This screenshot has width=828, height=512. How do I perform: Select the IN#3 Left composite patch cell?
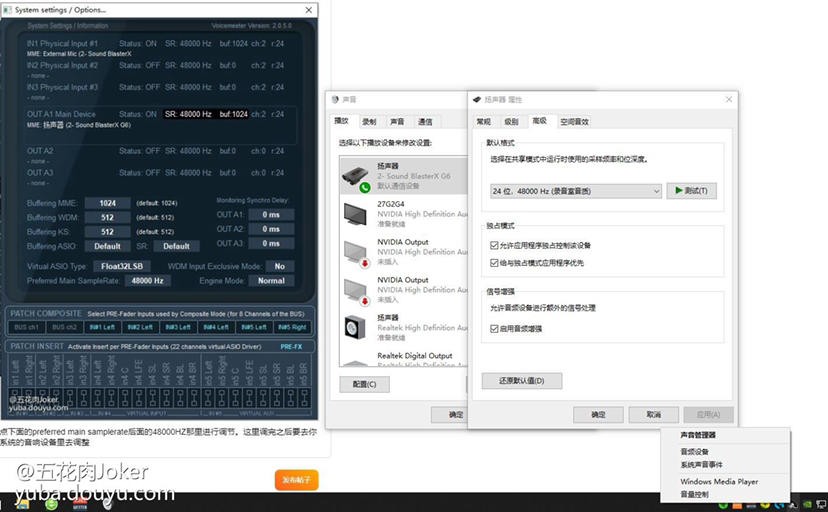[178, 327]
